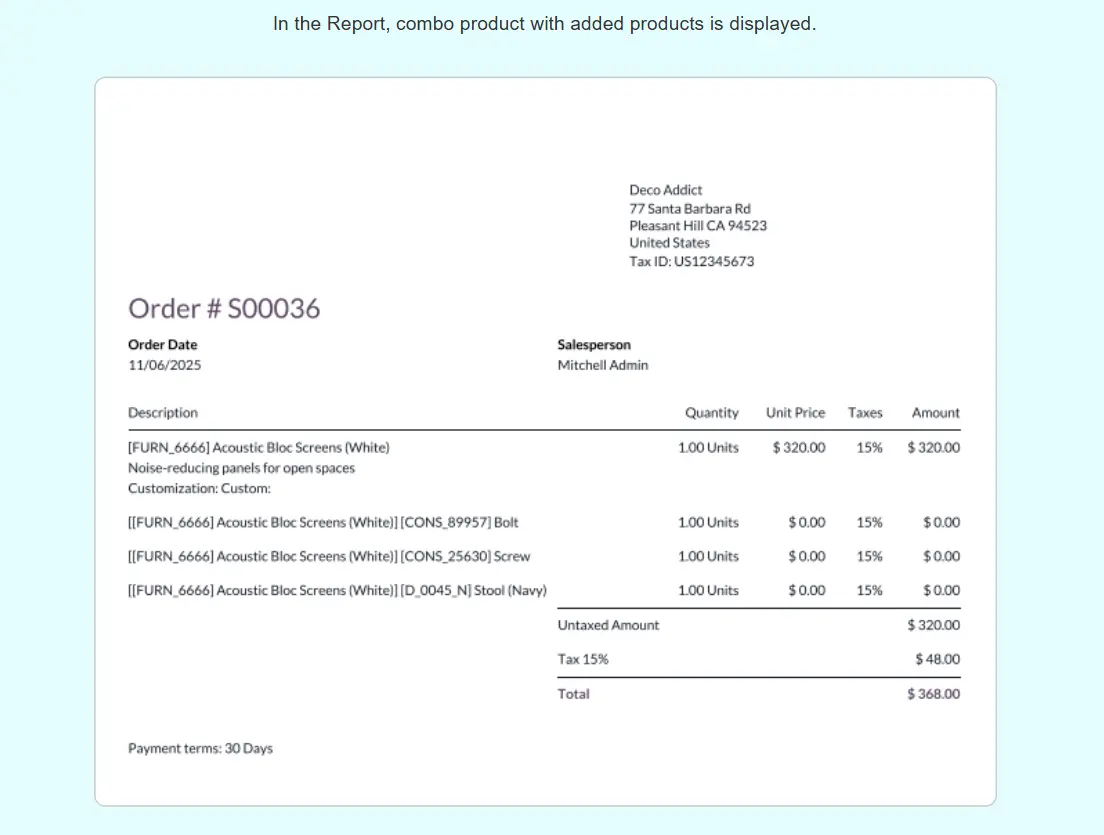Click the [CONS_25630] Screw line item
Image resolution: width=1104 pixels, height=835 pixels.
[x=329, y=556]
